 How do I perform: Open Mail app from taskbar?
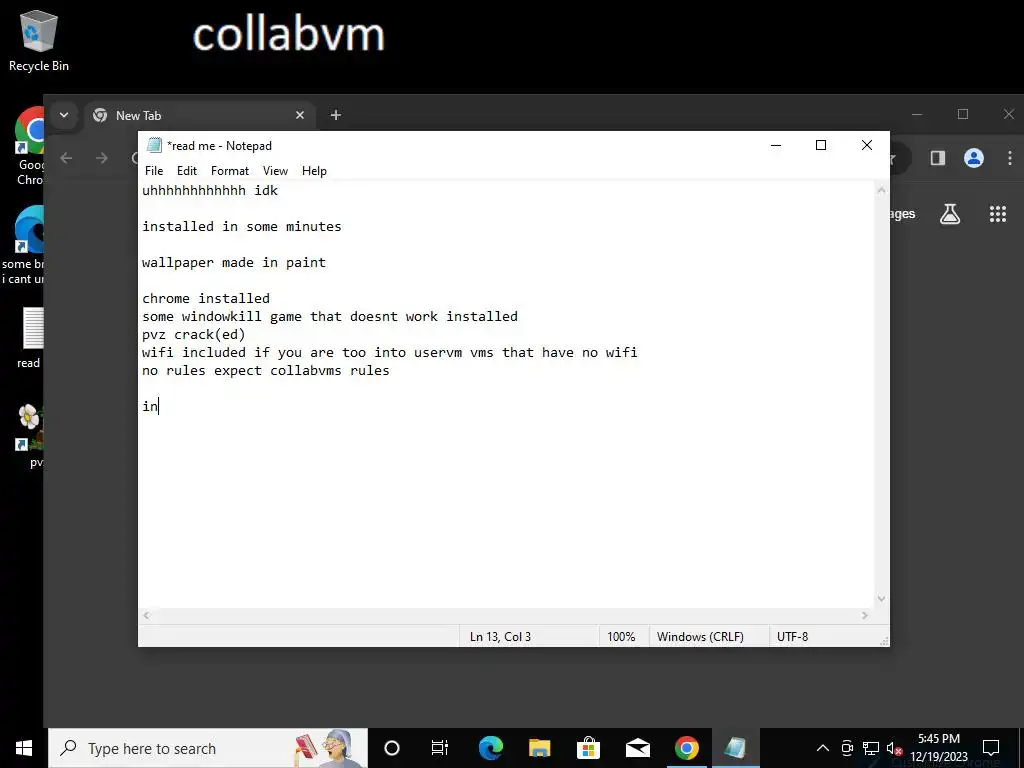[637, 748]
